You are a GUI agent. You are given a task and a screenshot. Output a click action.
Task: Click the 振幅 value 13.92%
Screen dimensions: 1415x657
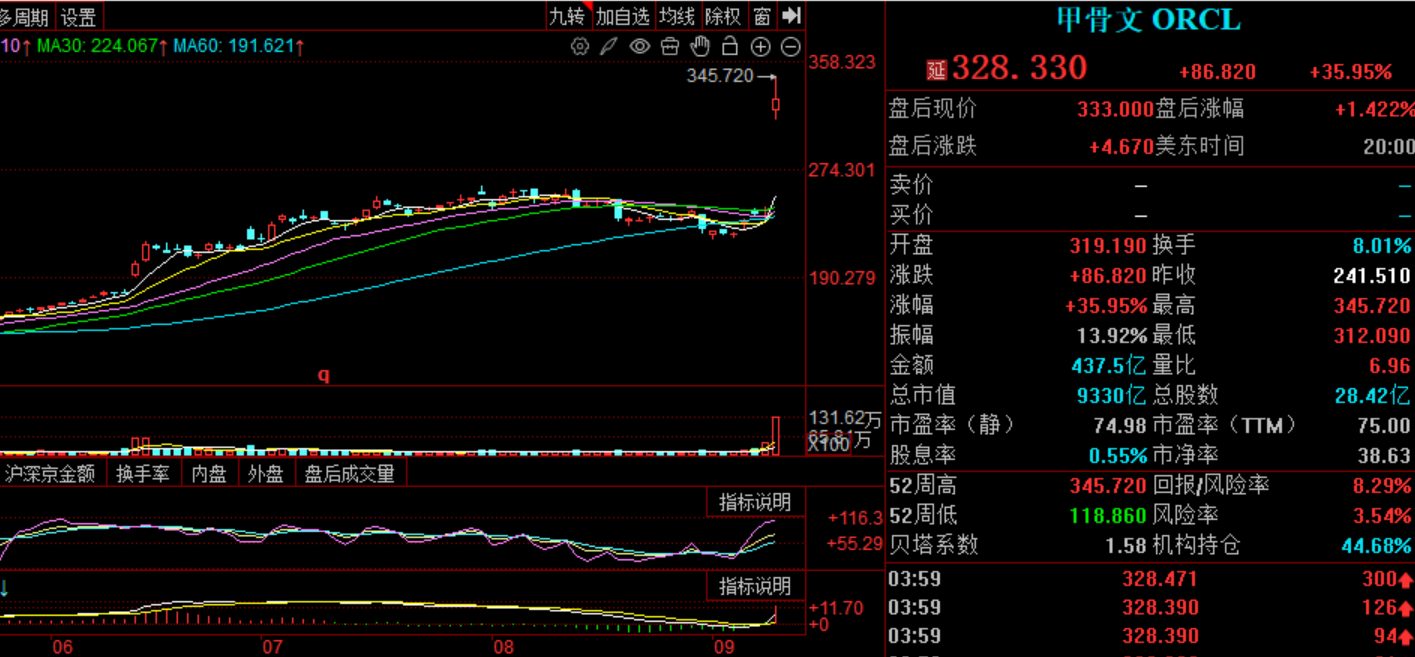1112,335
